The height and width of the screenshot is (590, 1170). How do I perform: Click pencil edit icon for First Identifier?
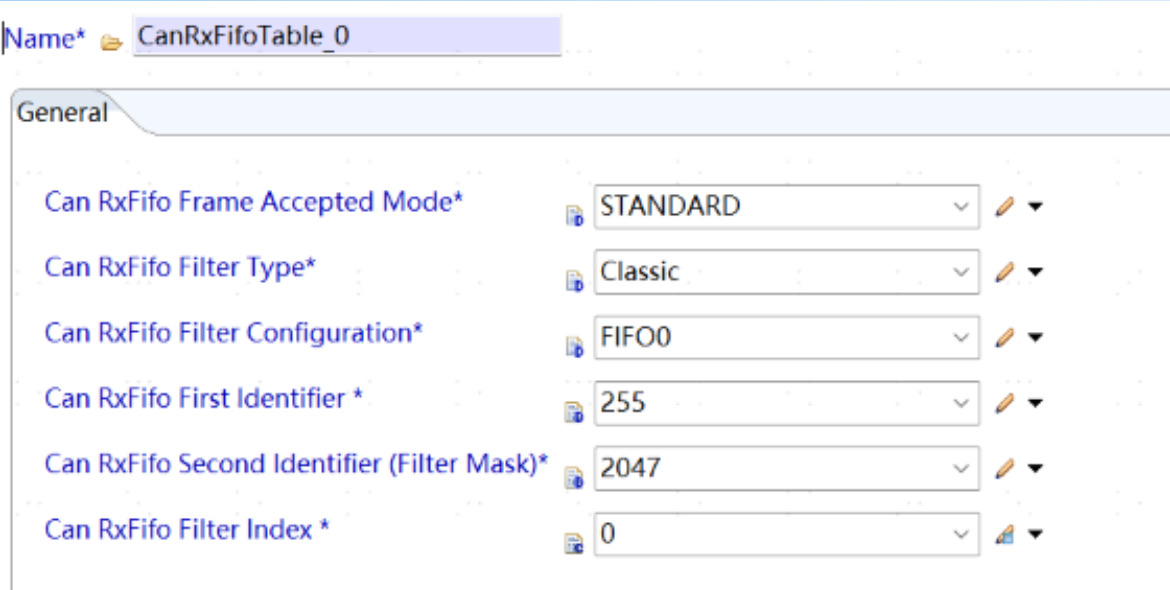click(x=1005, y=404)
